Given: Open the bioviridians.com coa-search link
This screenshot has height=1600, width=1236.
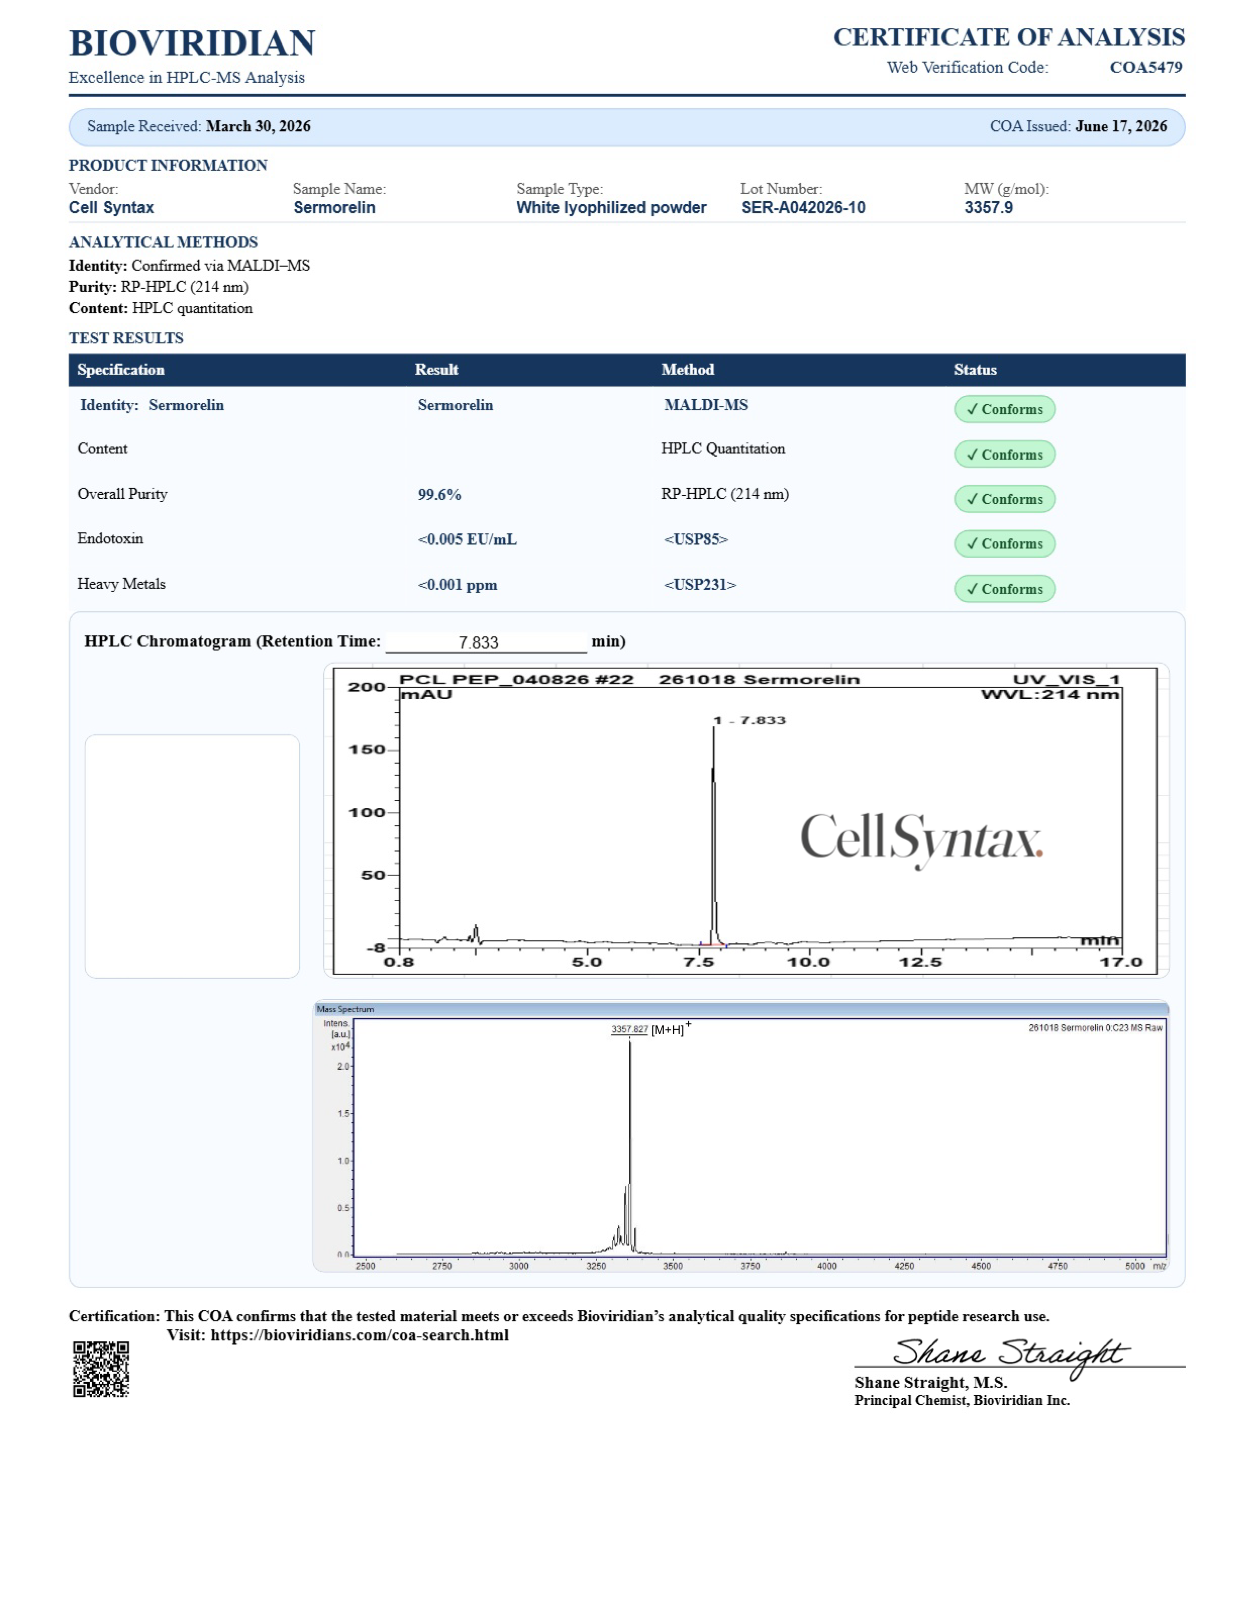Looking at the screenshot, I should point(359,1335).
